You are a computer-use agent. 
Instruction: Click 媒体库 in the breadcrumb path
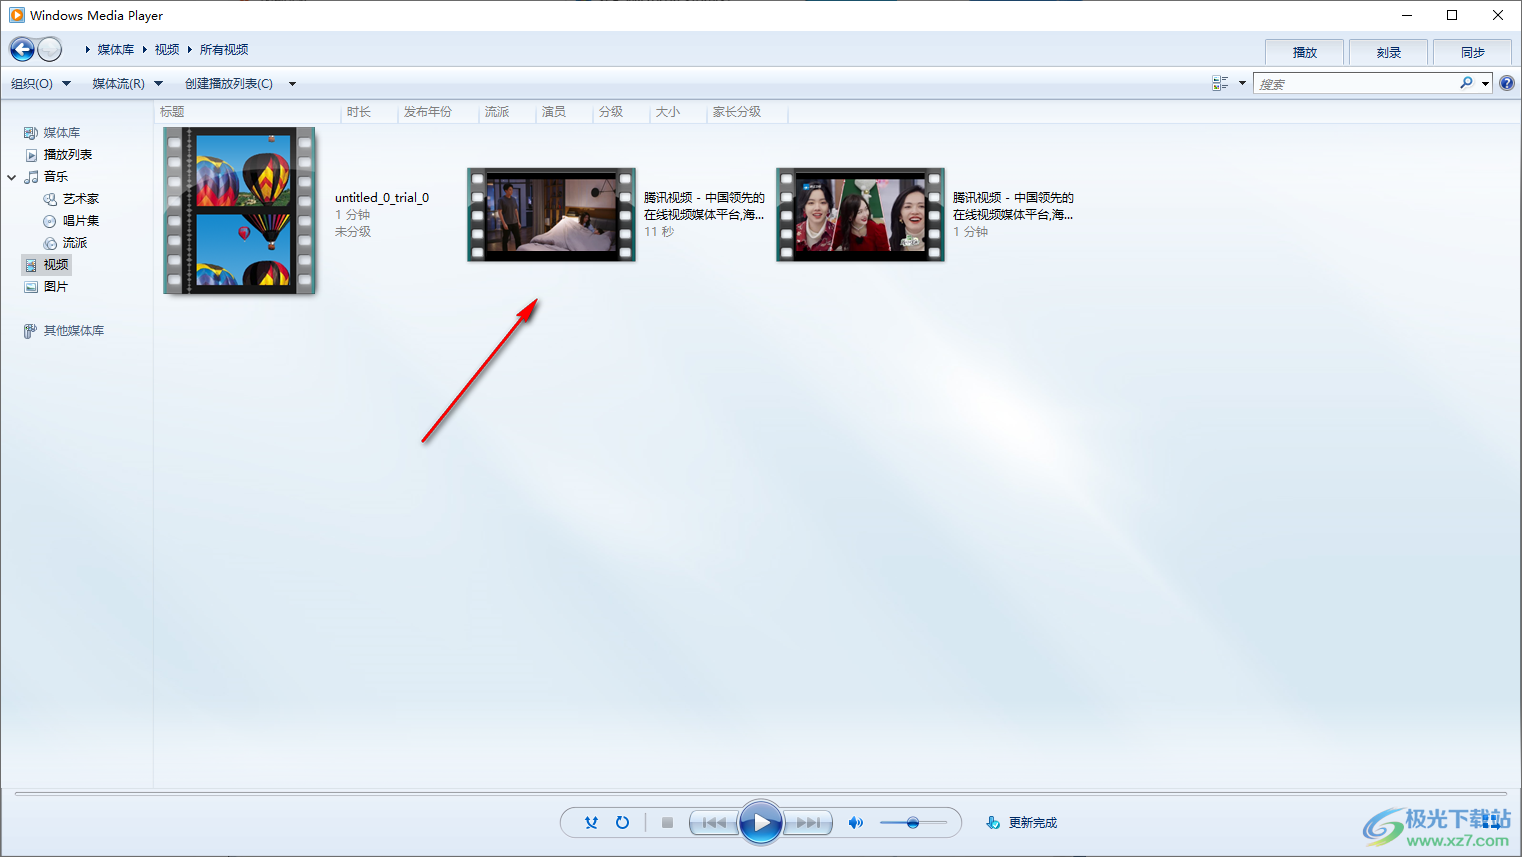pyautogui.click(x=116, y=49)
